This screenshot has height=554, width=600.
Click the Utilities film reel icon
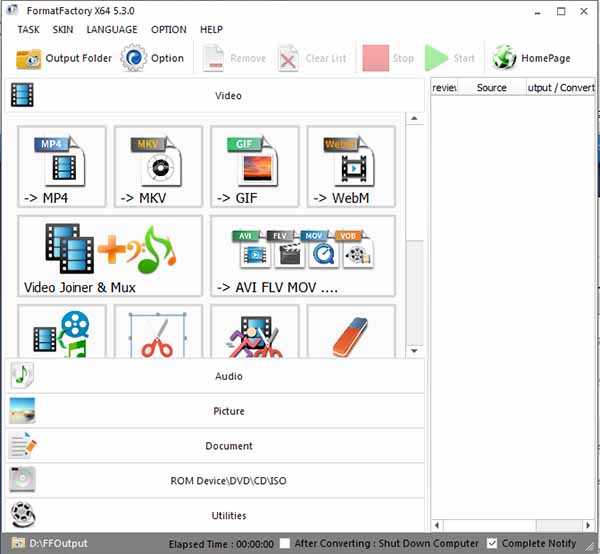click(23, 515)
